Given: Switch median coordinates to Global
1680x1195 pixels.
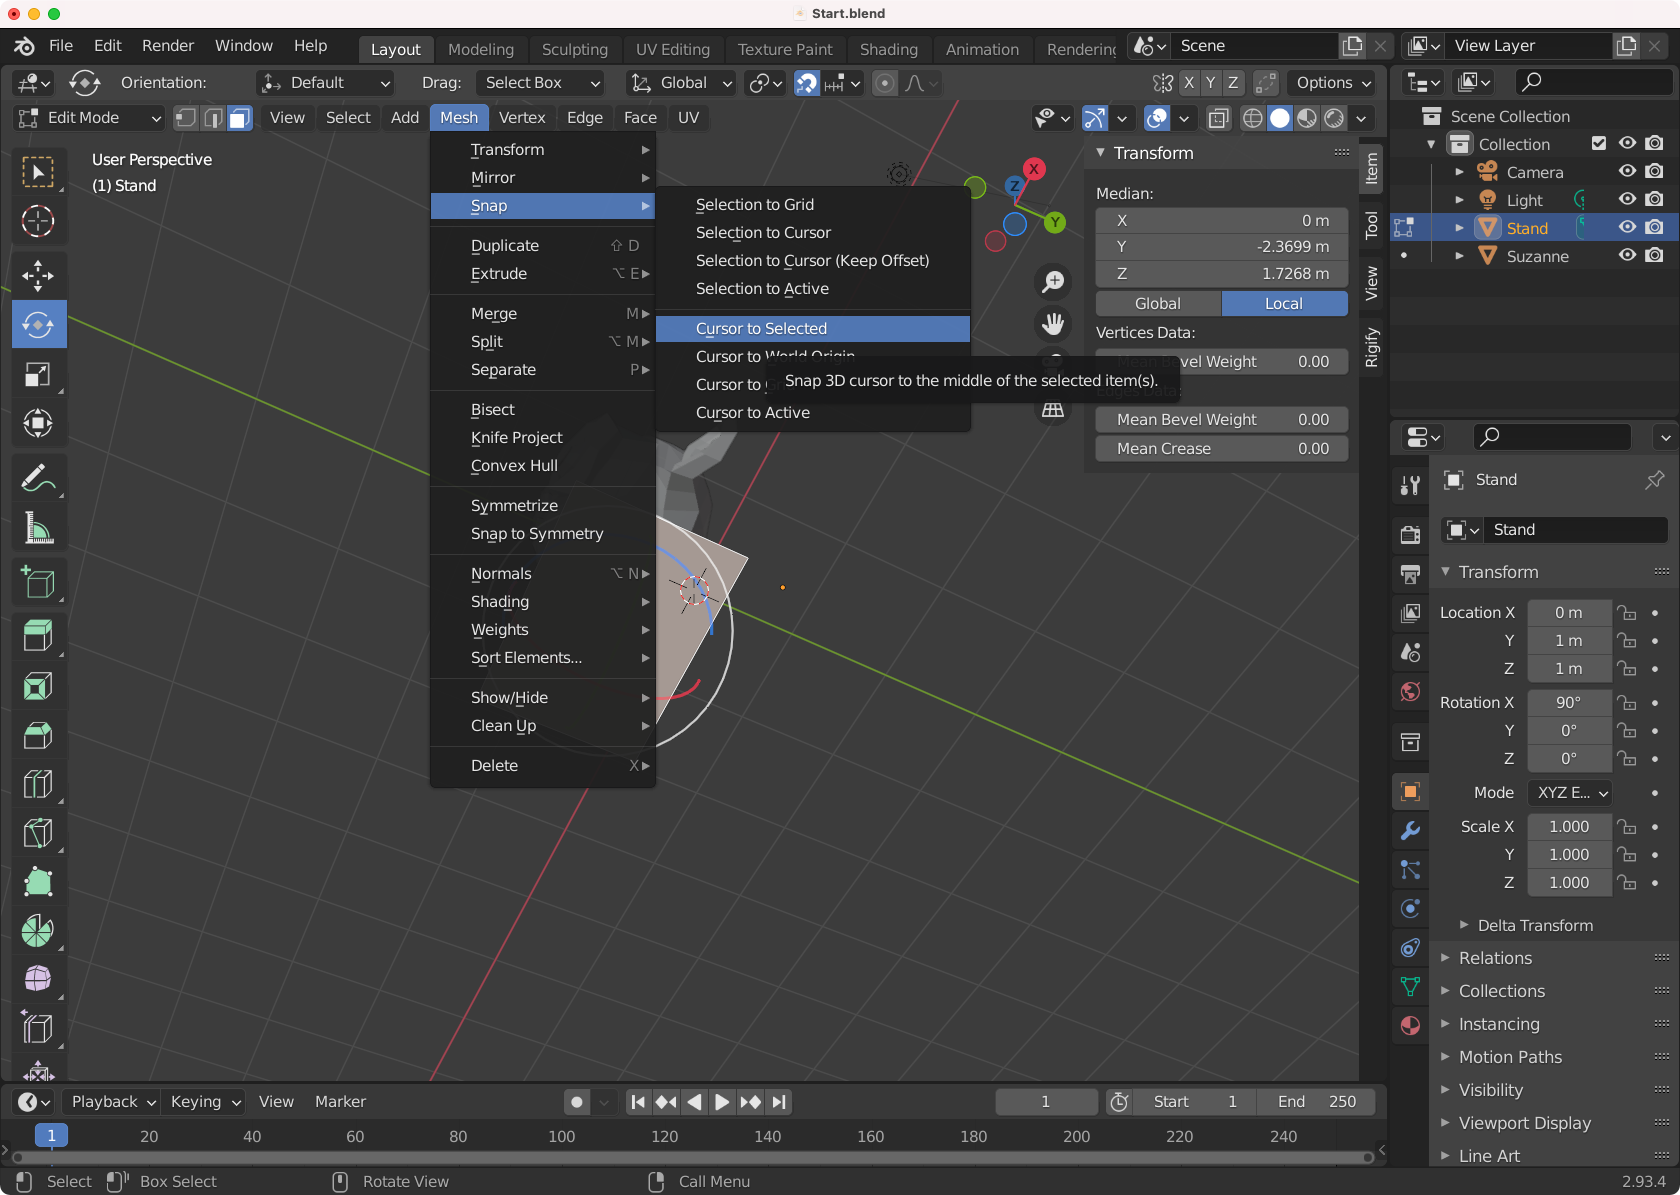Looking at the screenshot, I should point(1158,304).
